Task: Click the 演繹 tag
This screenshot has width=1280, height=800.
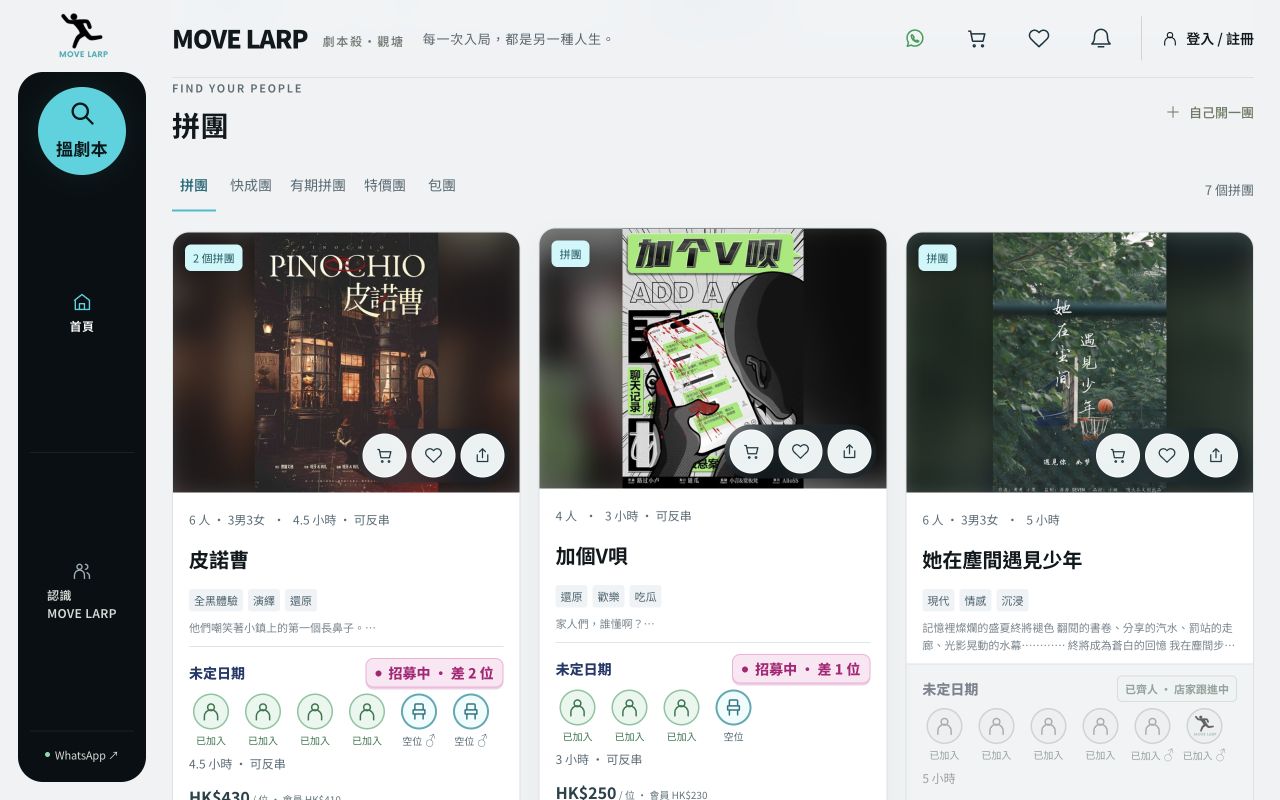Action: (x=264, y=601)
